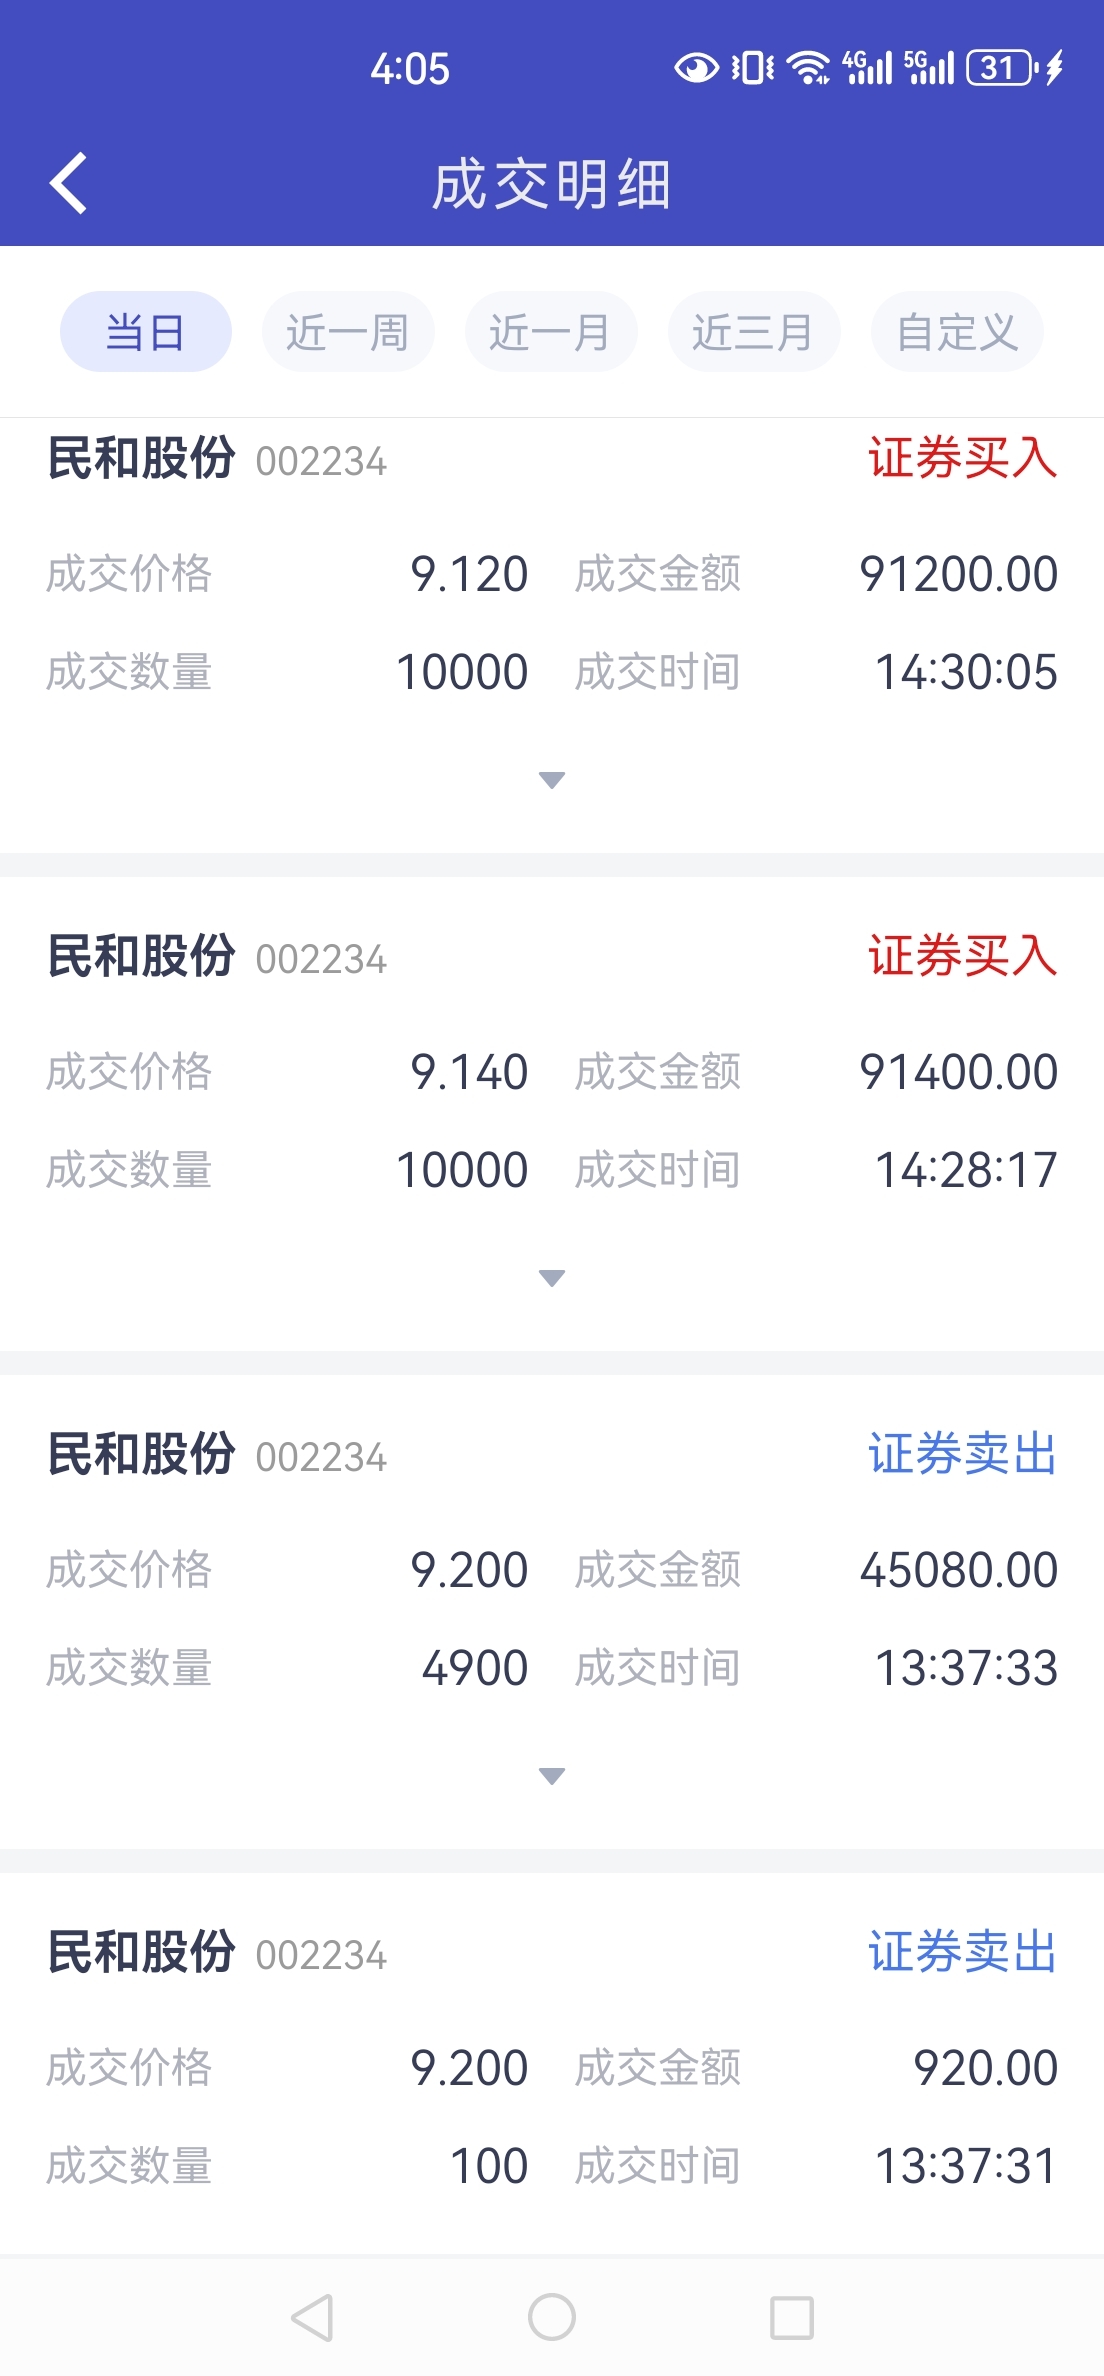Image resolution: width=1104 pixels, height=2376 pixels.
Task: Tap the Android home circle button
Action: [x=552, y=2317]
